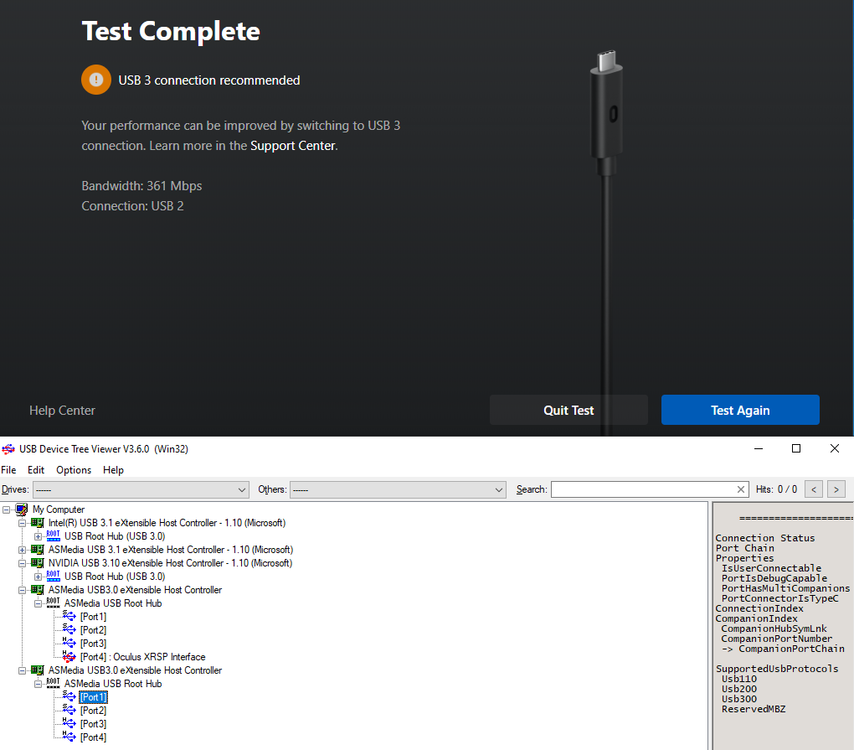Expand the ASMedia USB 3.1 Host Controller node

22,550
